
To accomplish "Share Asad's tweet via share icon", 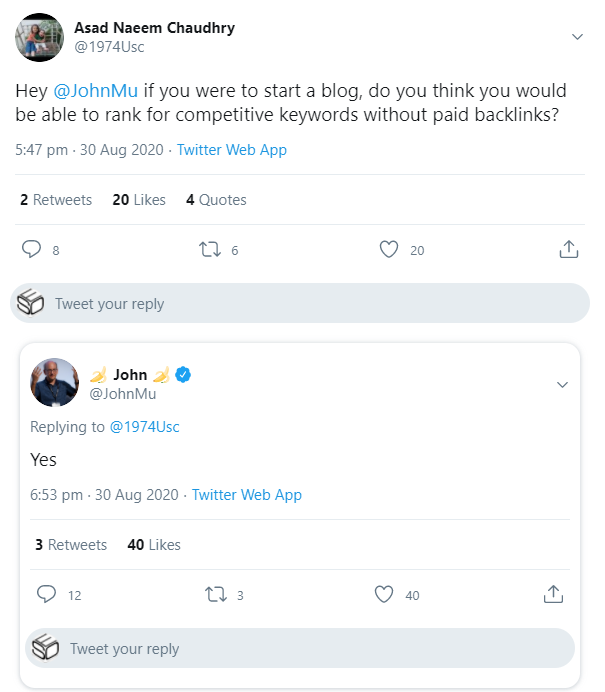I will point(568,249).
